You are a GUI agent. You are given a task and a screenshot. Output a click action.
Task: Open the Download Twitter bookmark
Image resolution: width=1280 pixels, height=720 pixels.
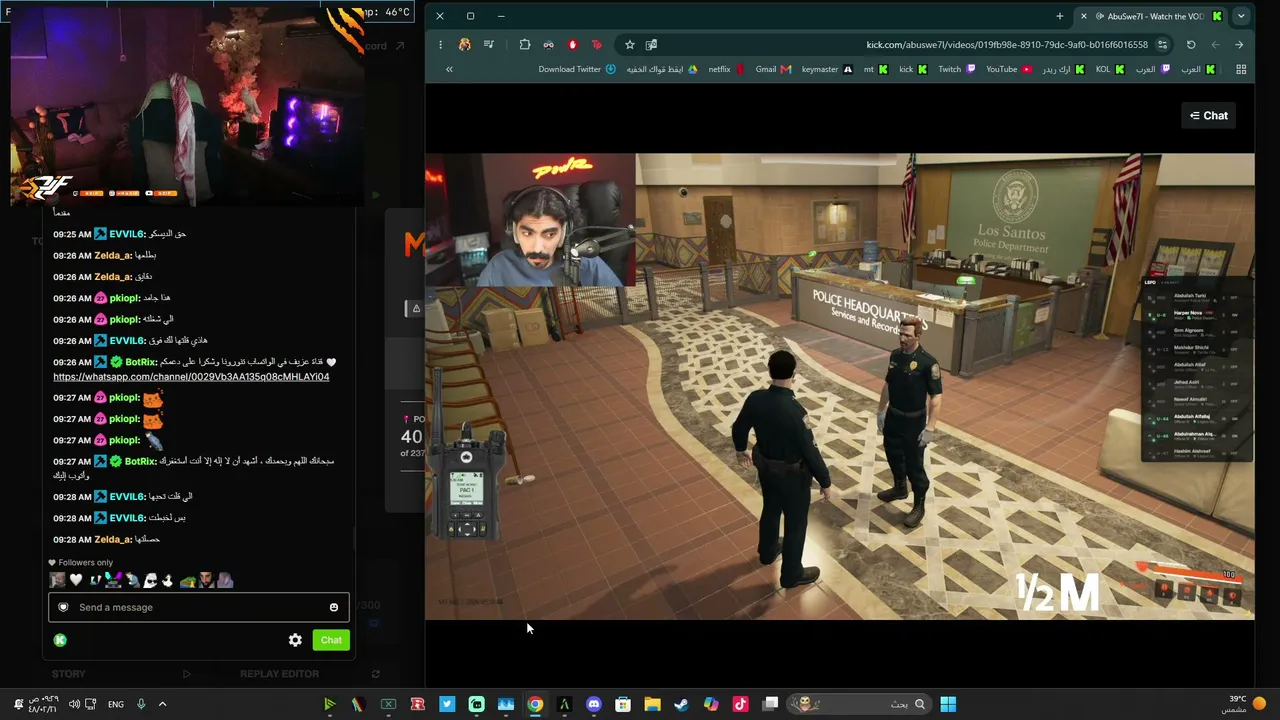coord(577,69)
